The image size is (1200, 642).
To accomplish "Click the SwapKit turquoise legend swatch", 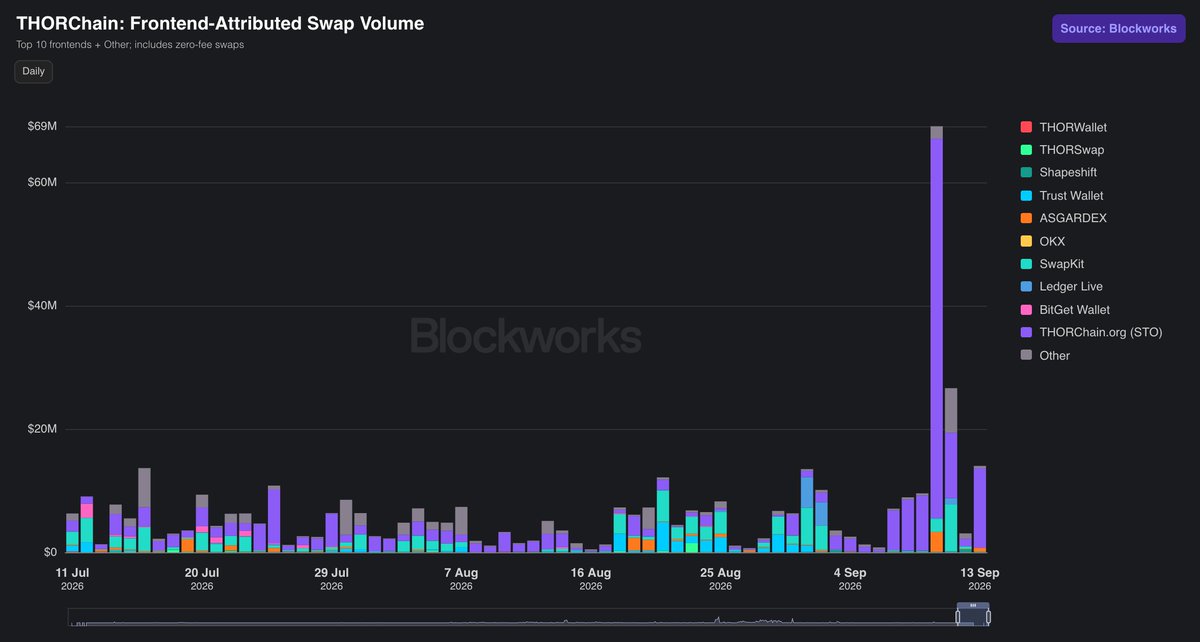I will coord(1025,264).
